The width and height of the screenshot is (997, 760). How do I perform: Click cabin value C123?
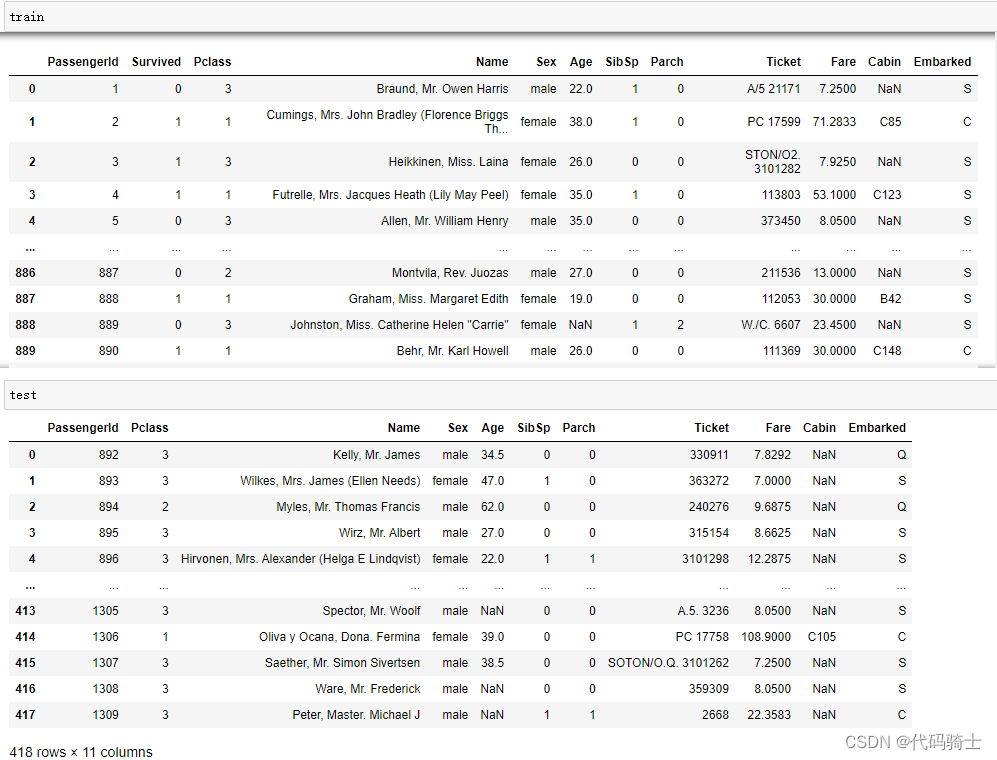[887, 195]
